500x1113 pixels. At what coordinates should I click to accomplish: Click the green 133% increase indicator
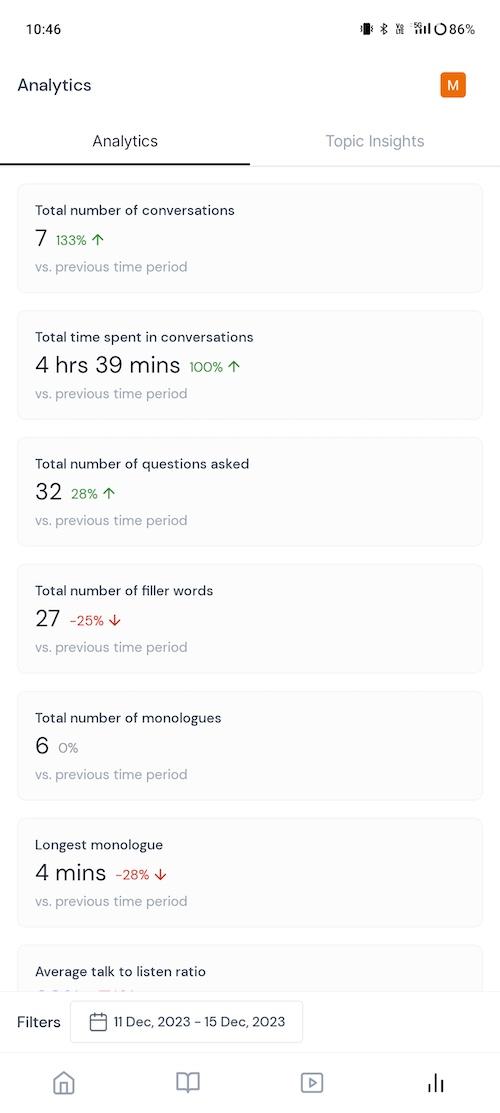[x=80, y=241]
